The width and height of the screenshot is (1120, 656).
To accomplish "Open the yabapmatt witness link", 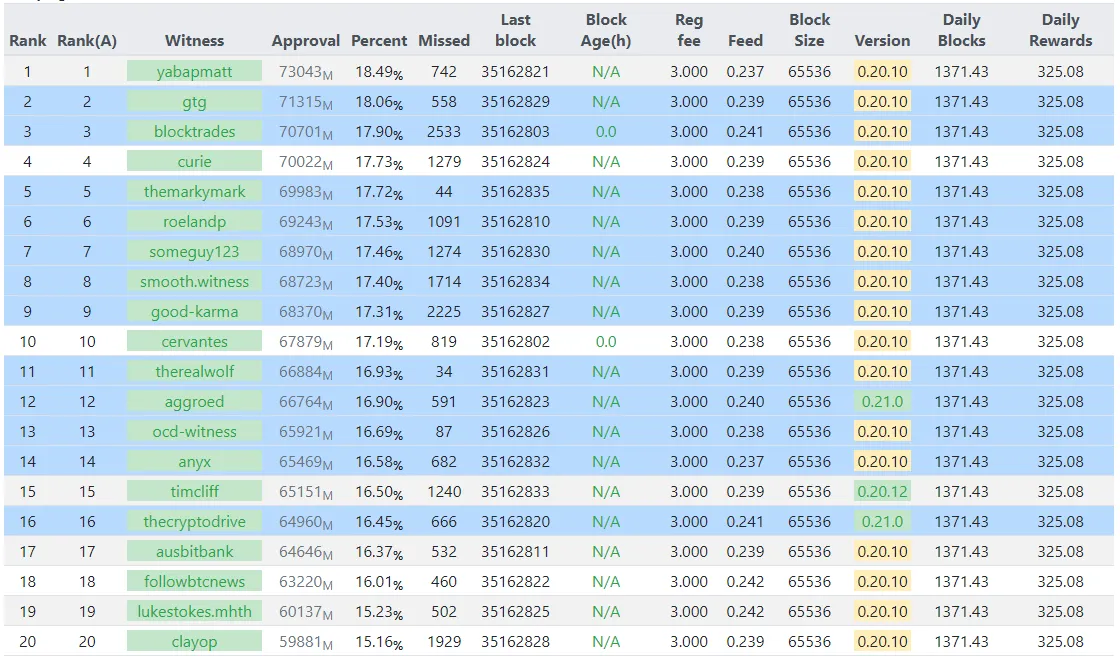I will 194,71.
